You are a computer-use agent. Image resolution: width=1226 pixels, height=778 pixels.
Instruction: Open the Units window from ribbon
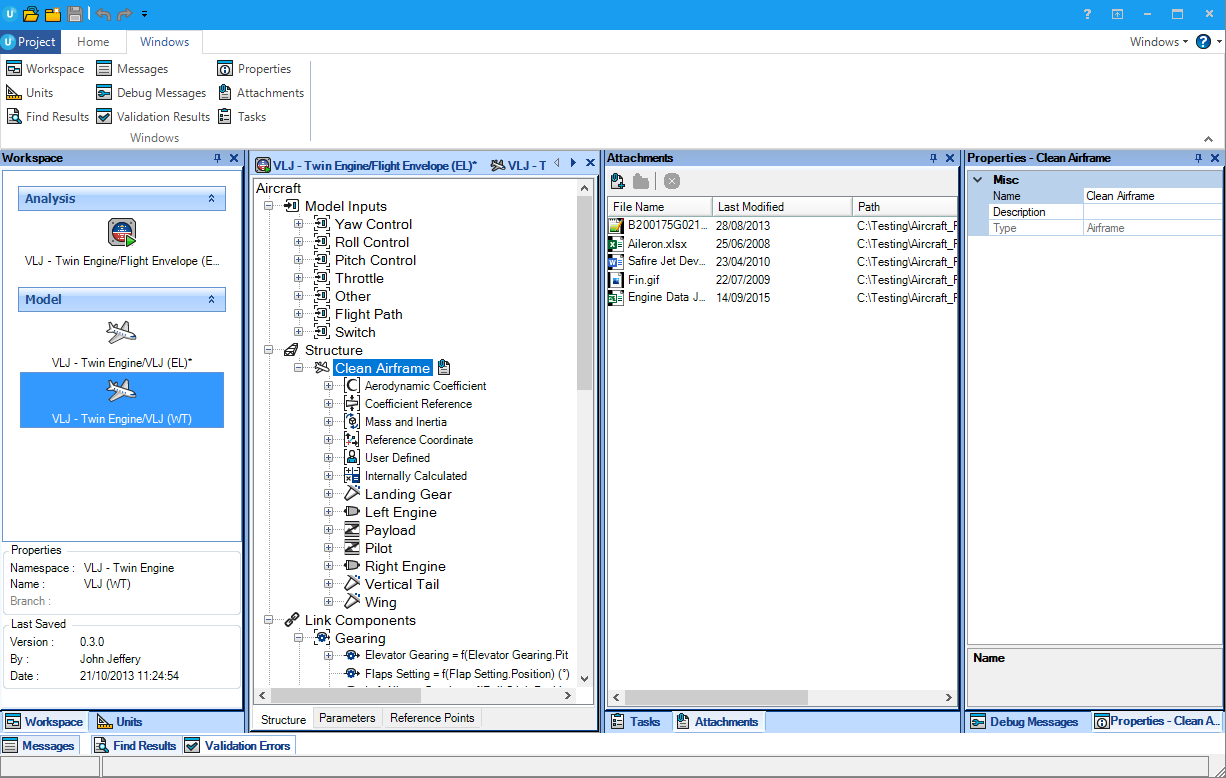tap(30, 93)
